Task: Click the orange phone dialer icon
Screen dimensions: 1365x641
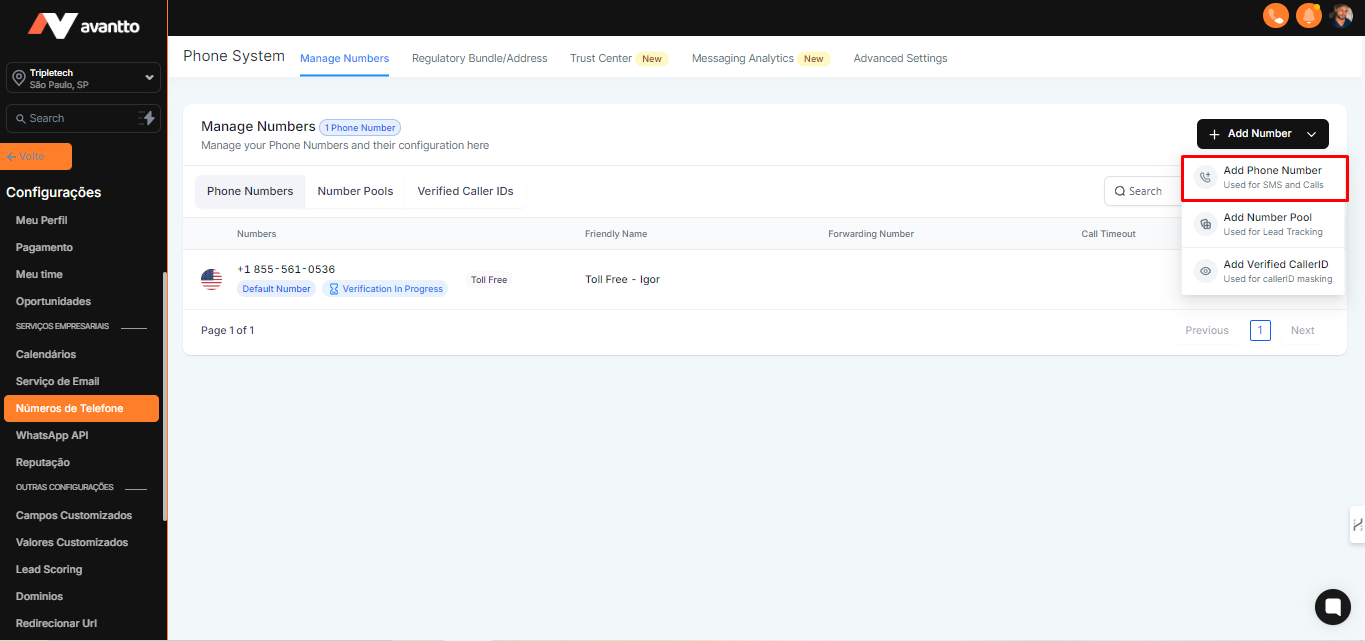Action: point(1275,16)
